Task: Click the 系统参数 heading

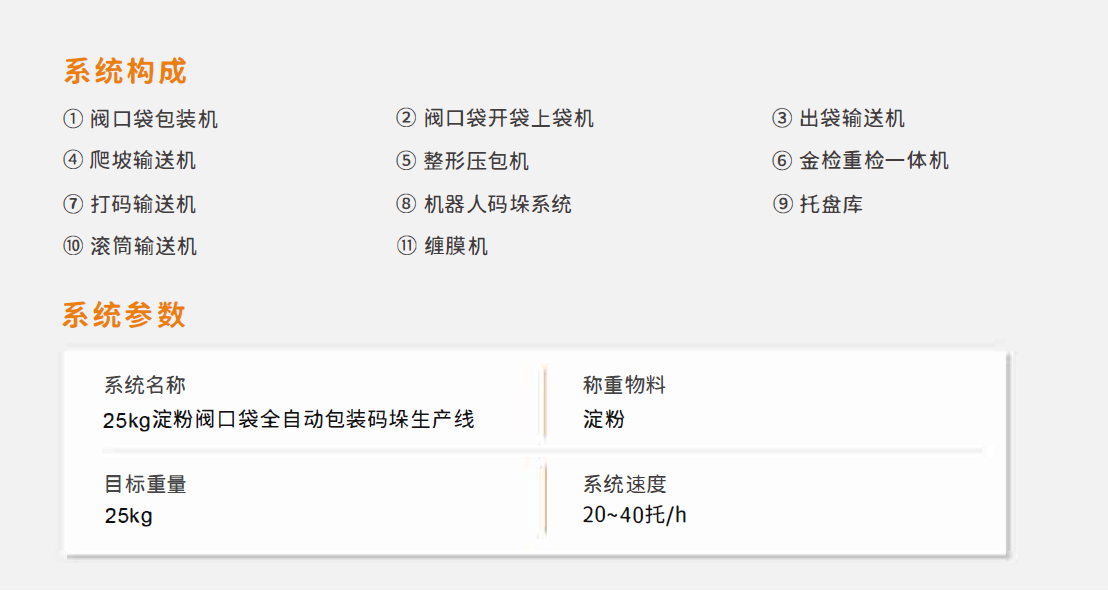Action: pyautogui.click(x=124, y=314)
